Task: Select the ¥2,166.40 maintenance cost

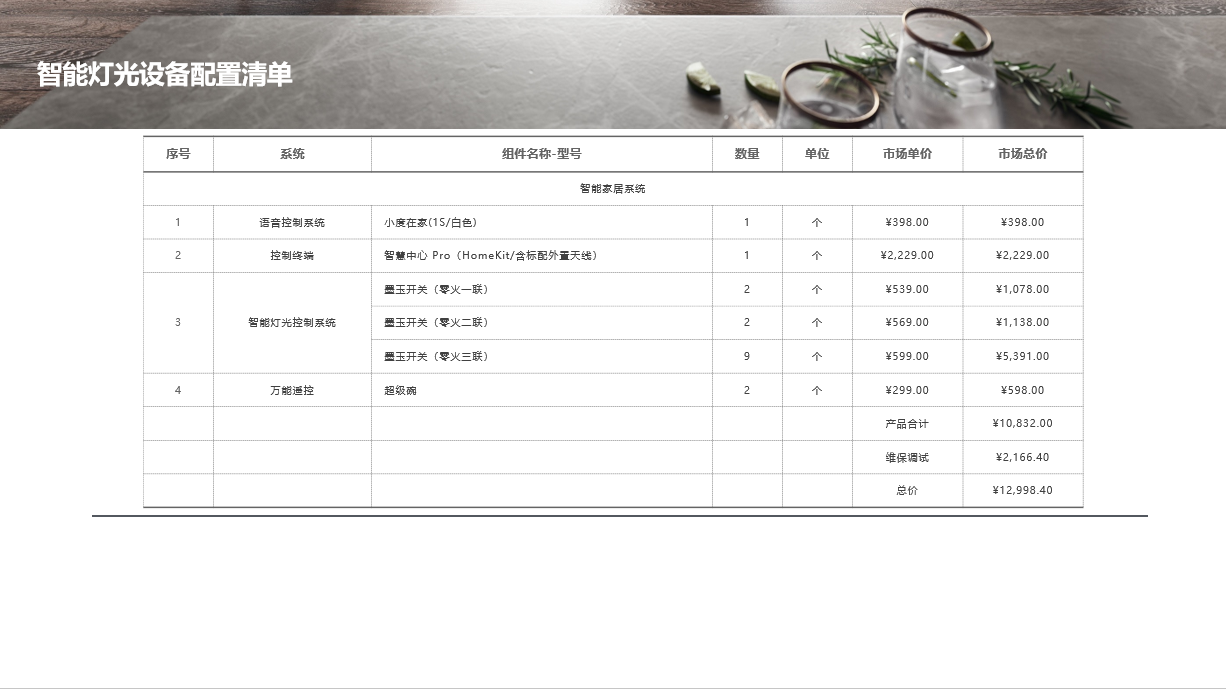Action: click(x=1022, y=458)
